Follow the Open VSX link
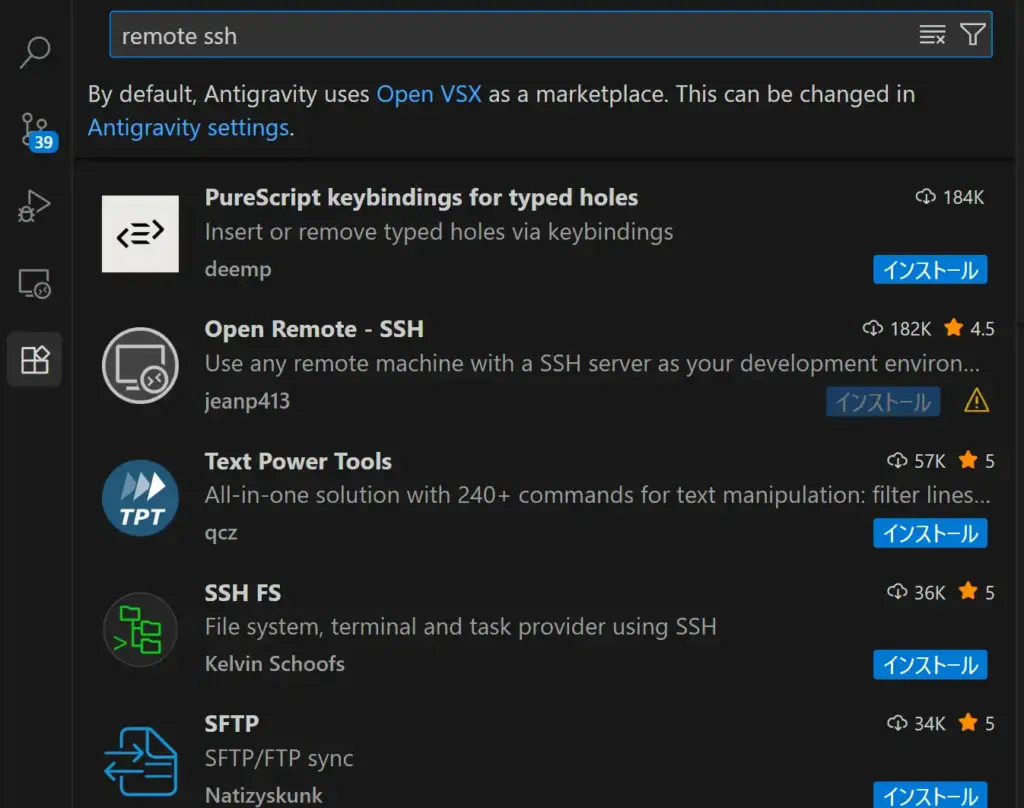The height and width of the screenshot is (808, 1024). coord(428,94)
